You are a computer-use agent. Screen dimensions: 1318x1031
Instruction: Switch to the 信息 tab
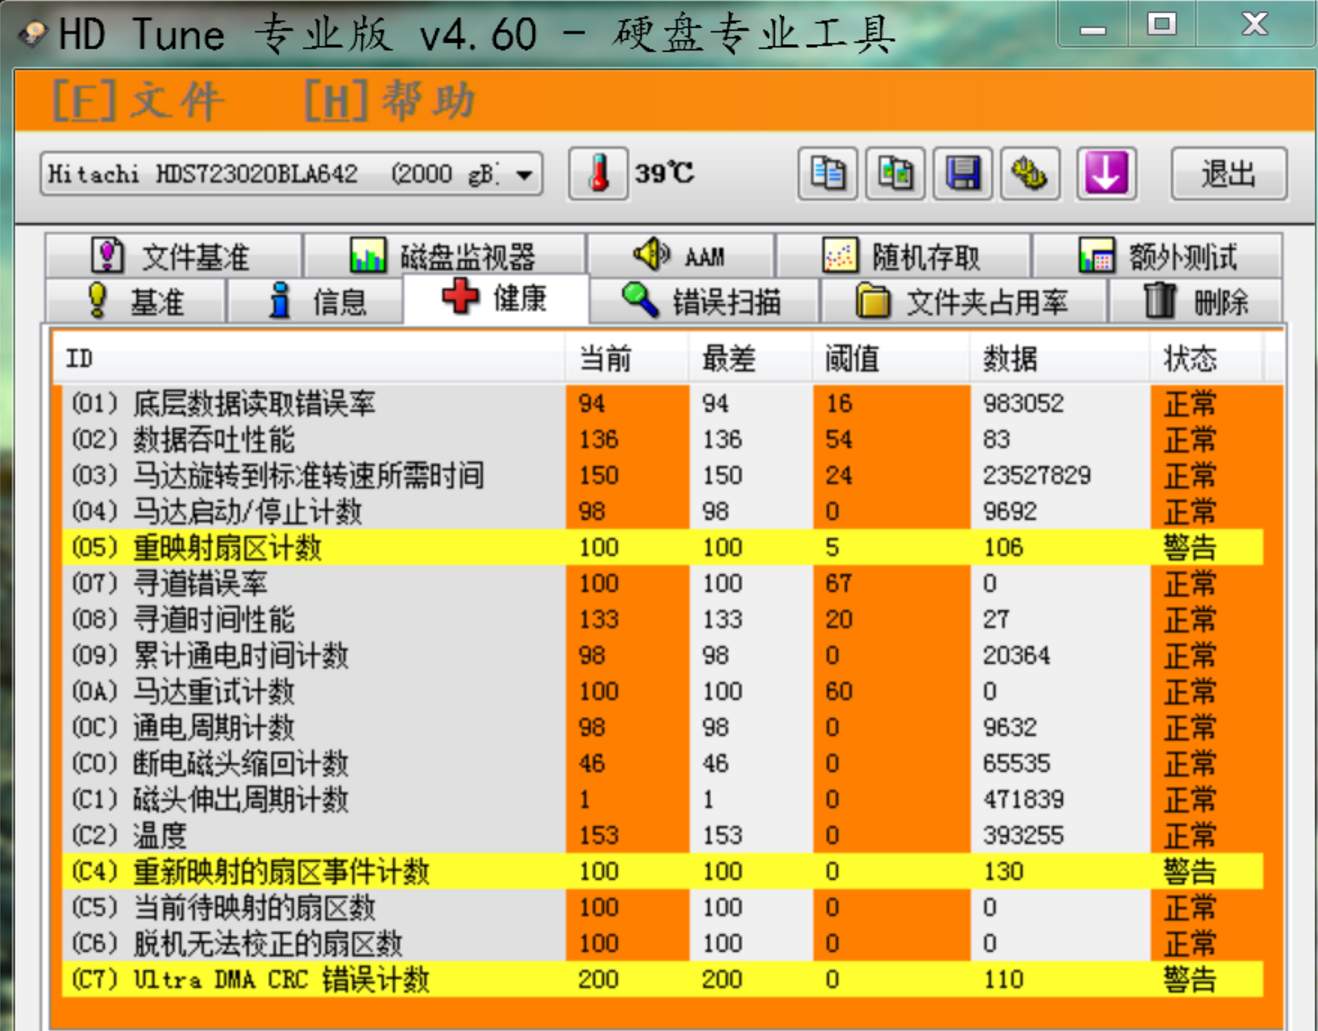coord(315,300)
